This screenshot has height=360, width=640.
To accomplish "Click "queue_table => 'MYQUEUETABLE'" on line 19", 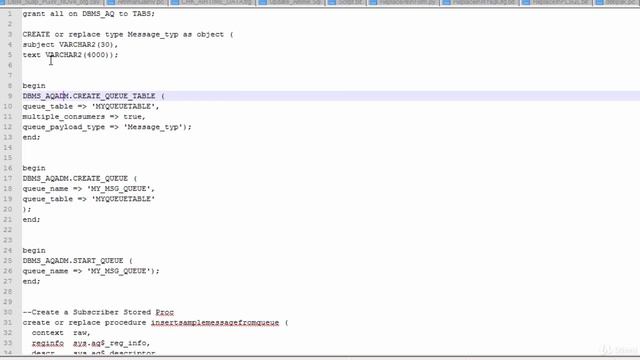I will click(89, 199).
